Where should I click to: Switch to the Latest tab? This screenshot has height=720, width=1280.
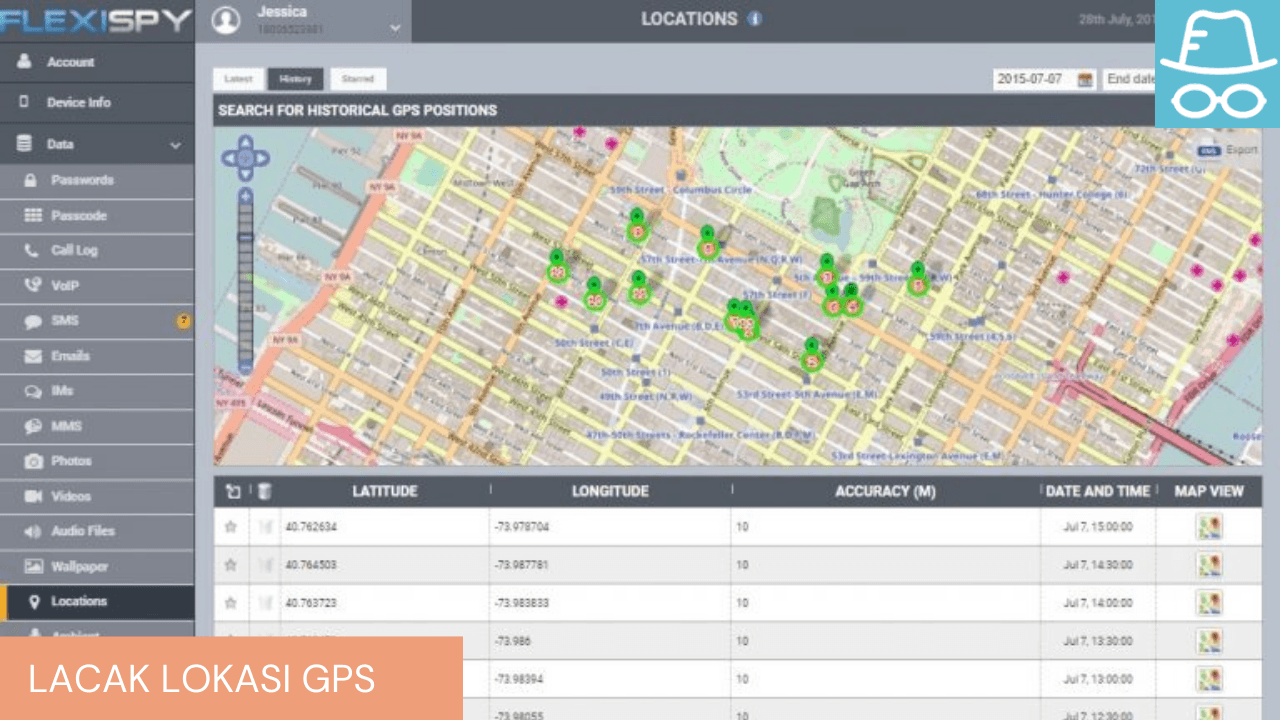point(238,79)
